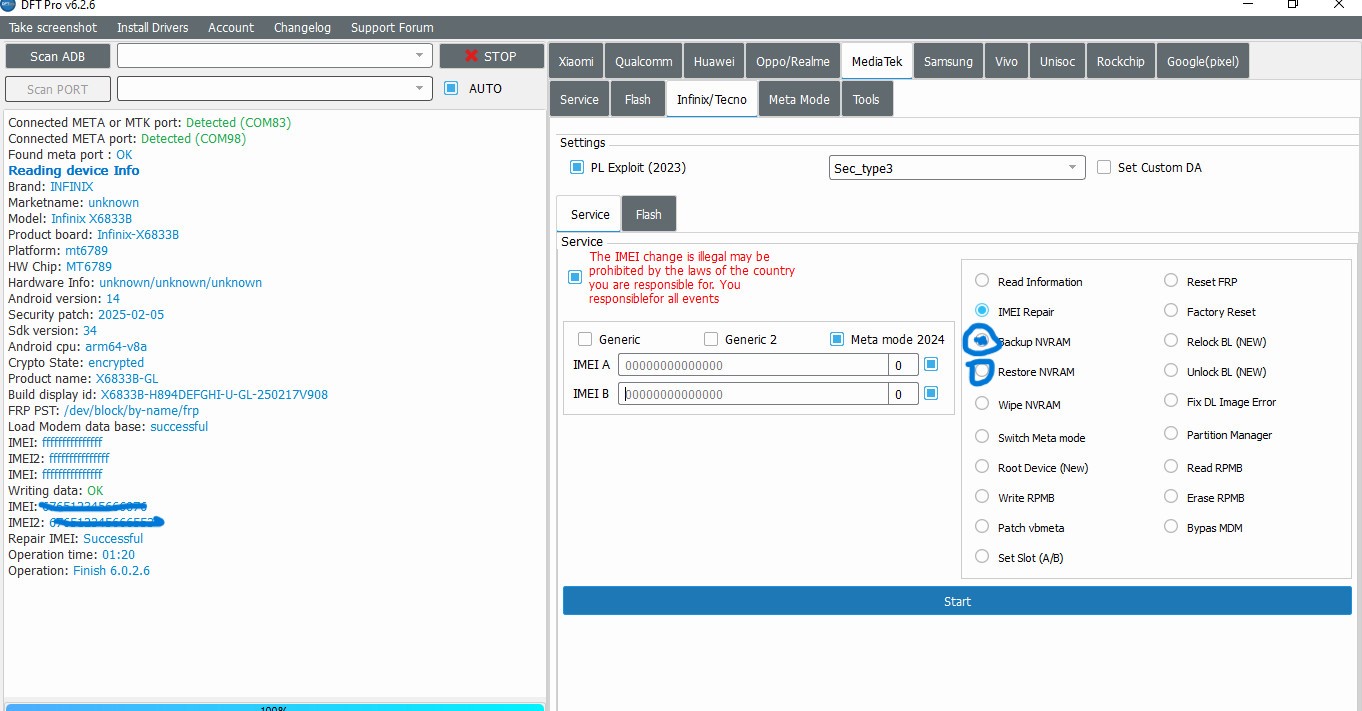This screenshot has height=711, width=1362.
Task: Expand the port selection dropdown
Action: click(x=275, y=89)
